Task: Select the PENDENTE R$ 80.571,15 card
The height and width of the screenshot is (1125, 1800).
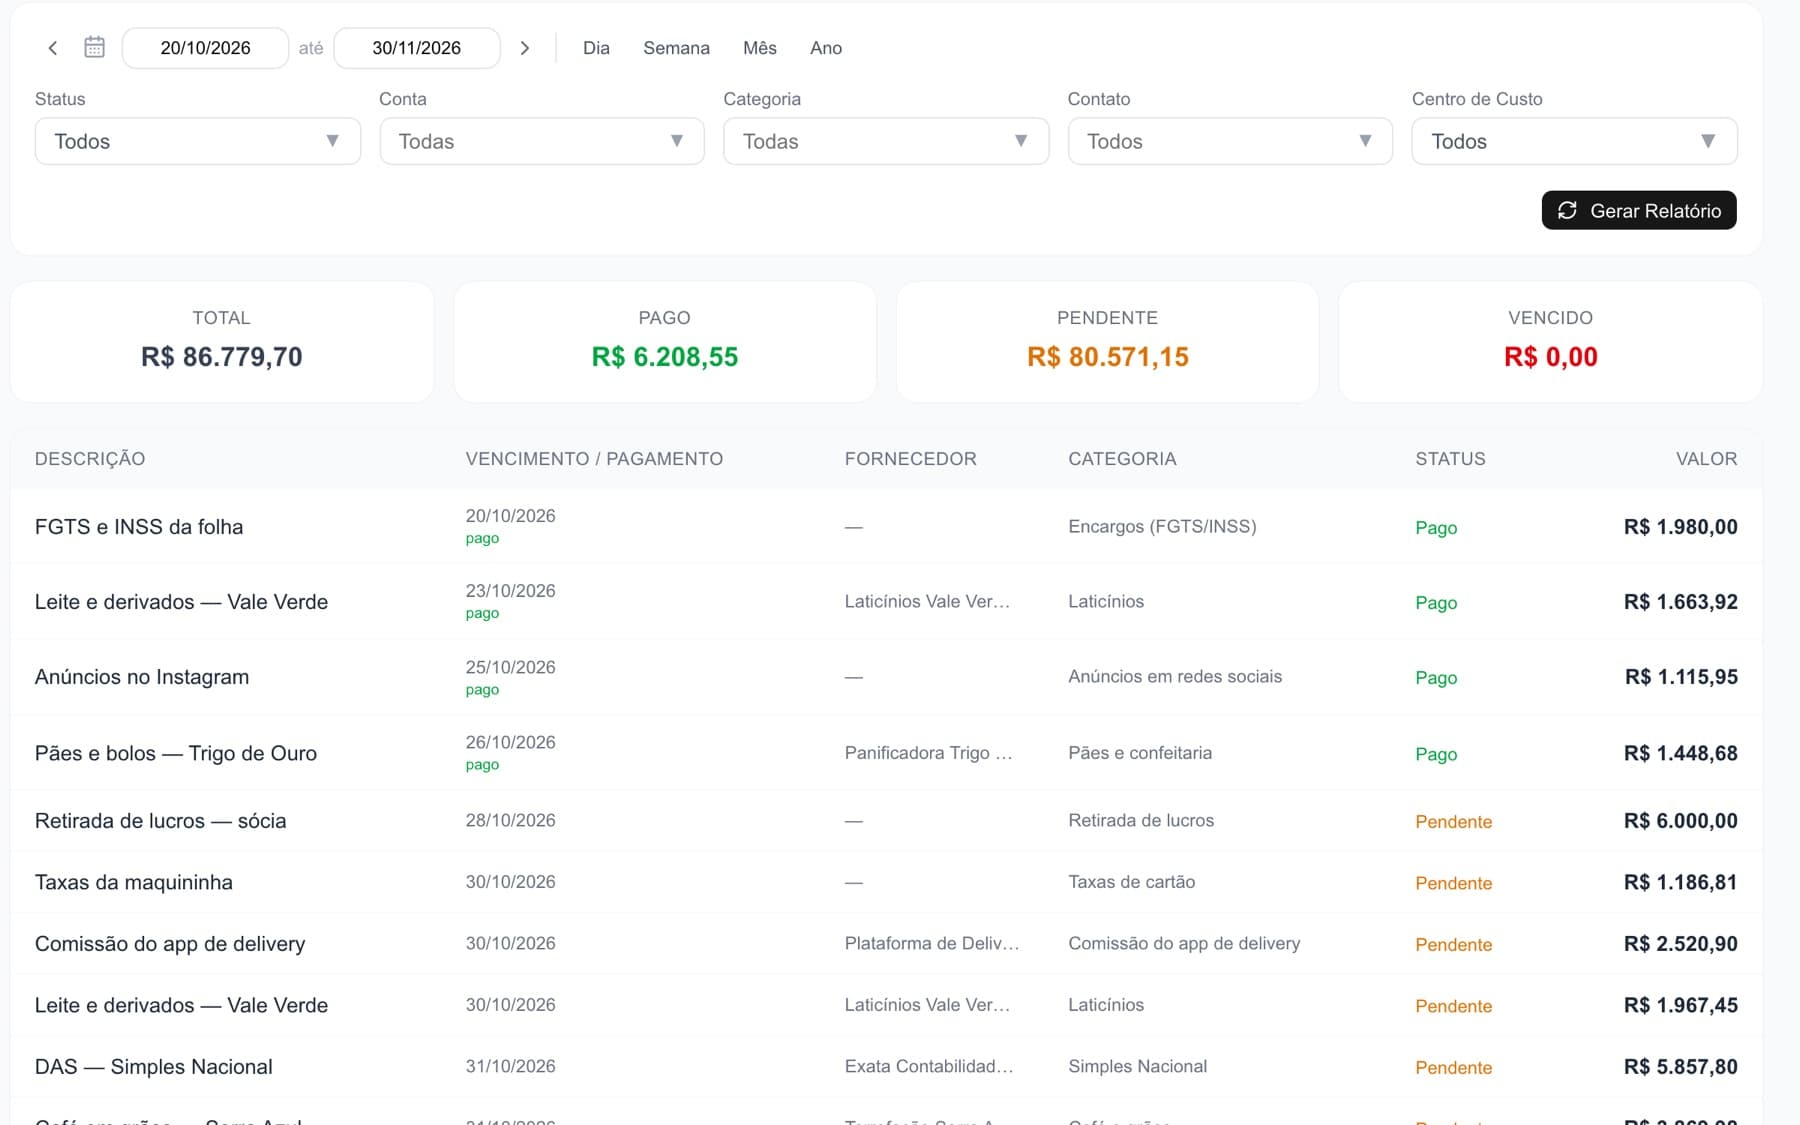Action: (1108, 342)
